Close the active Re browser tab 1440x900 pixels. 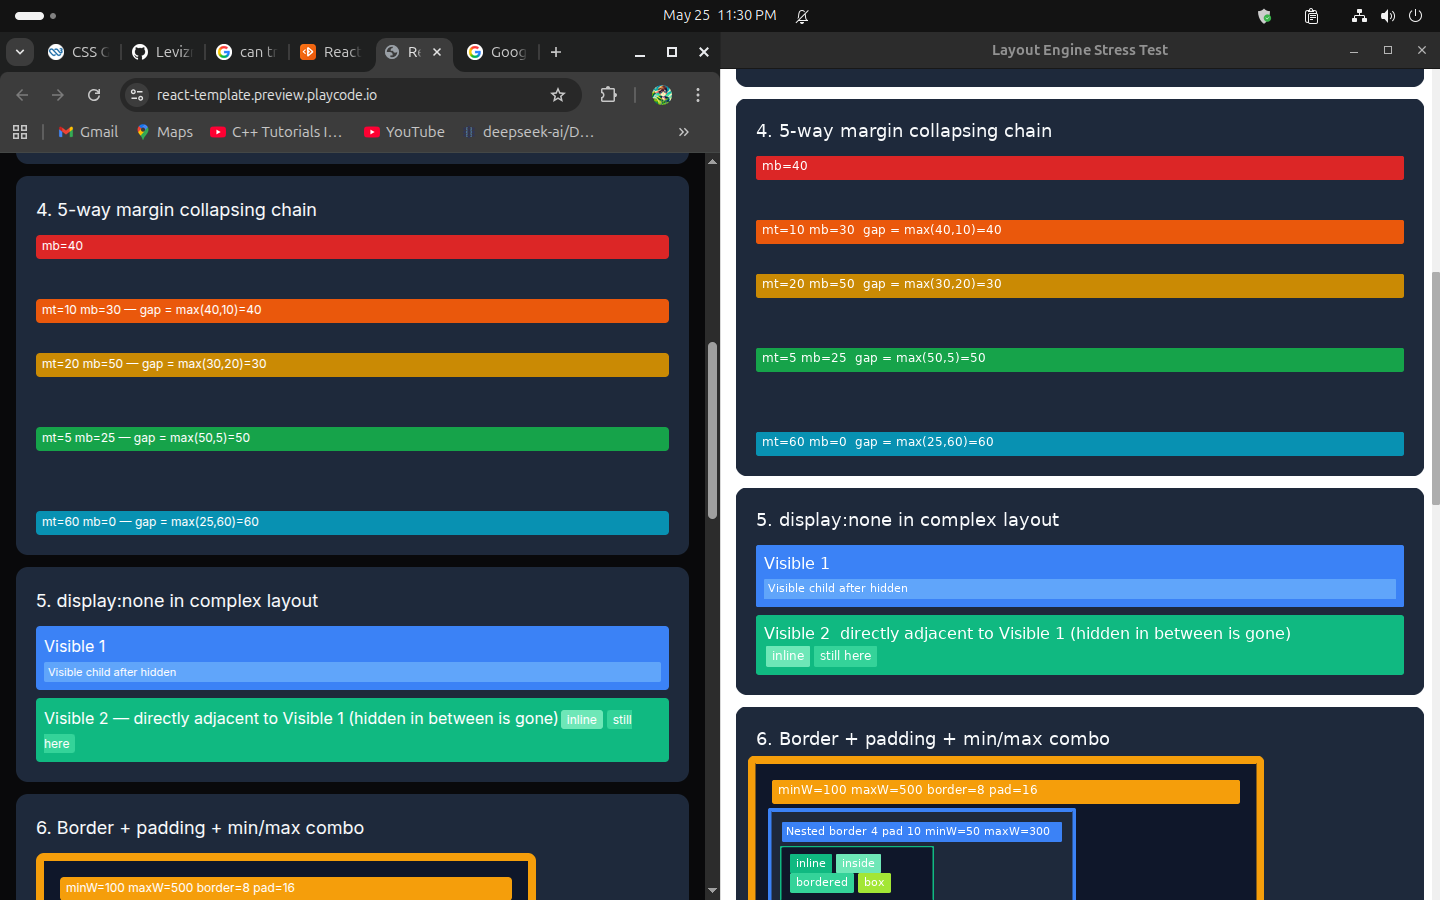click(437, 52)
